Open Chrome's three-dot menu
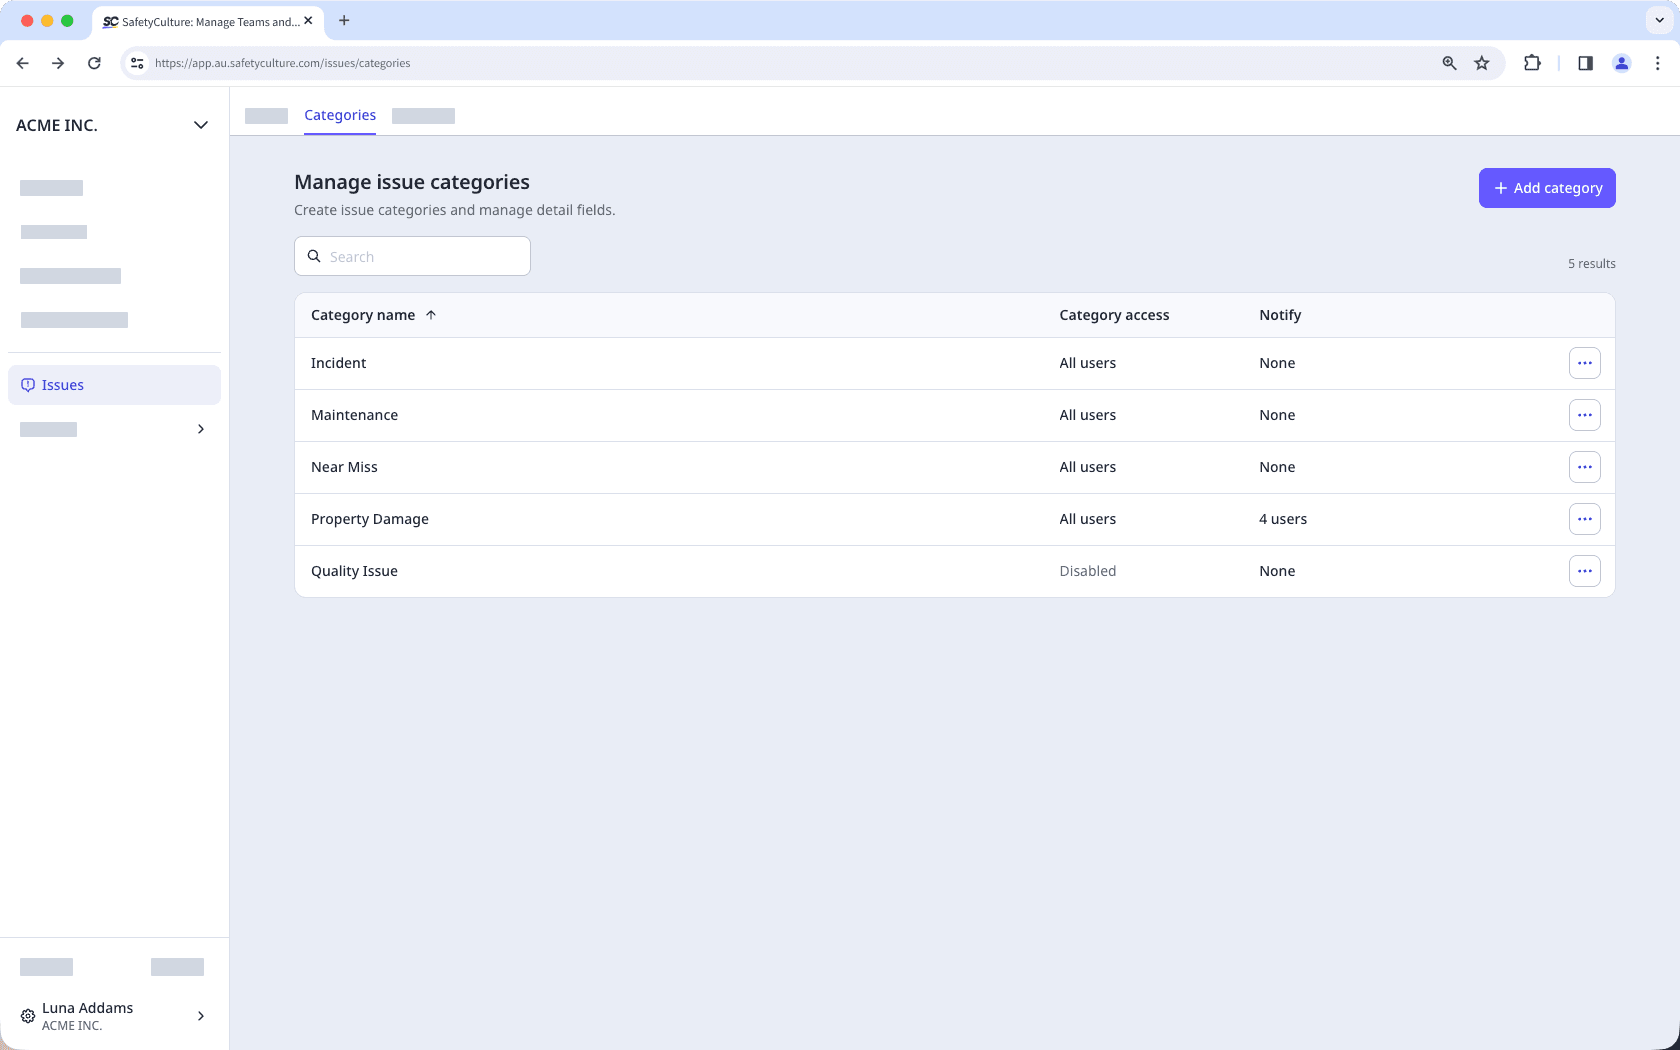Viewport: 1680px width, 1050px height. pyautogui.click(x=1657, y=62)
